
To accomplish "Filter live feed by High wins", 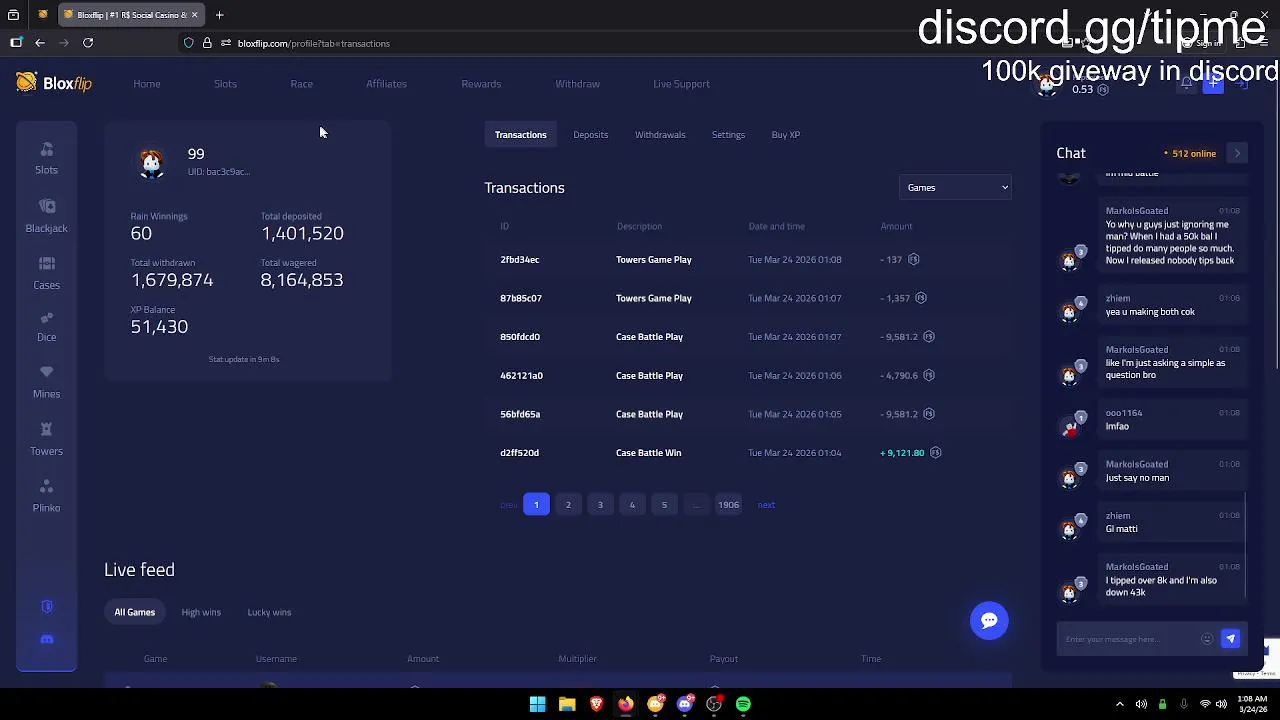I will pyautogui.click(x=201, y=612).
